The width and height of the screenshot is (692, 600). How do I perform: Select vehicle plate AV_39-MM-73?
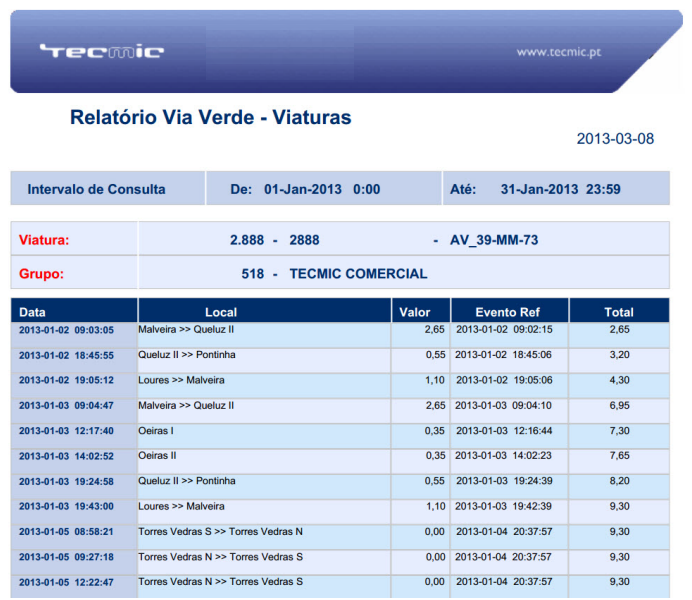tap(494, 240)
